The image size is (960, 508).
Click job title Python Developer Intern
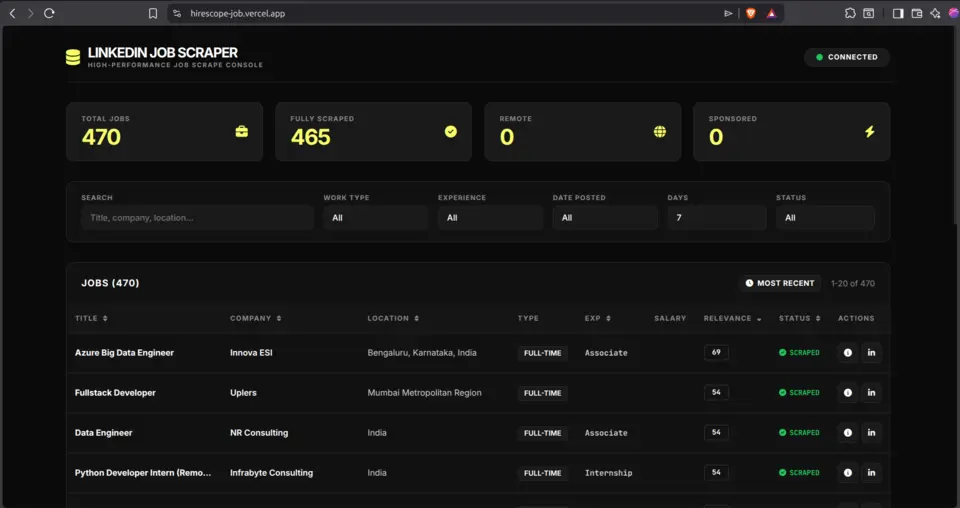coord(143,473)
